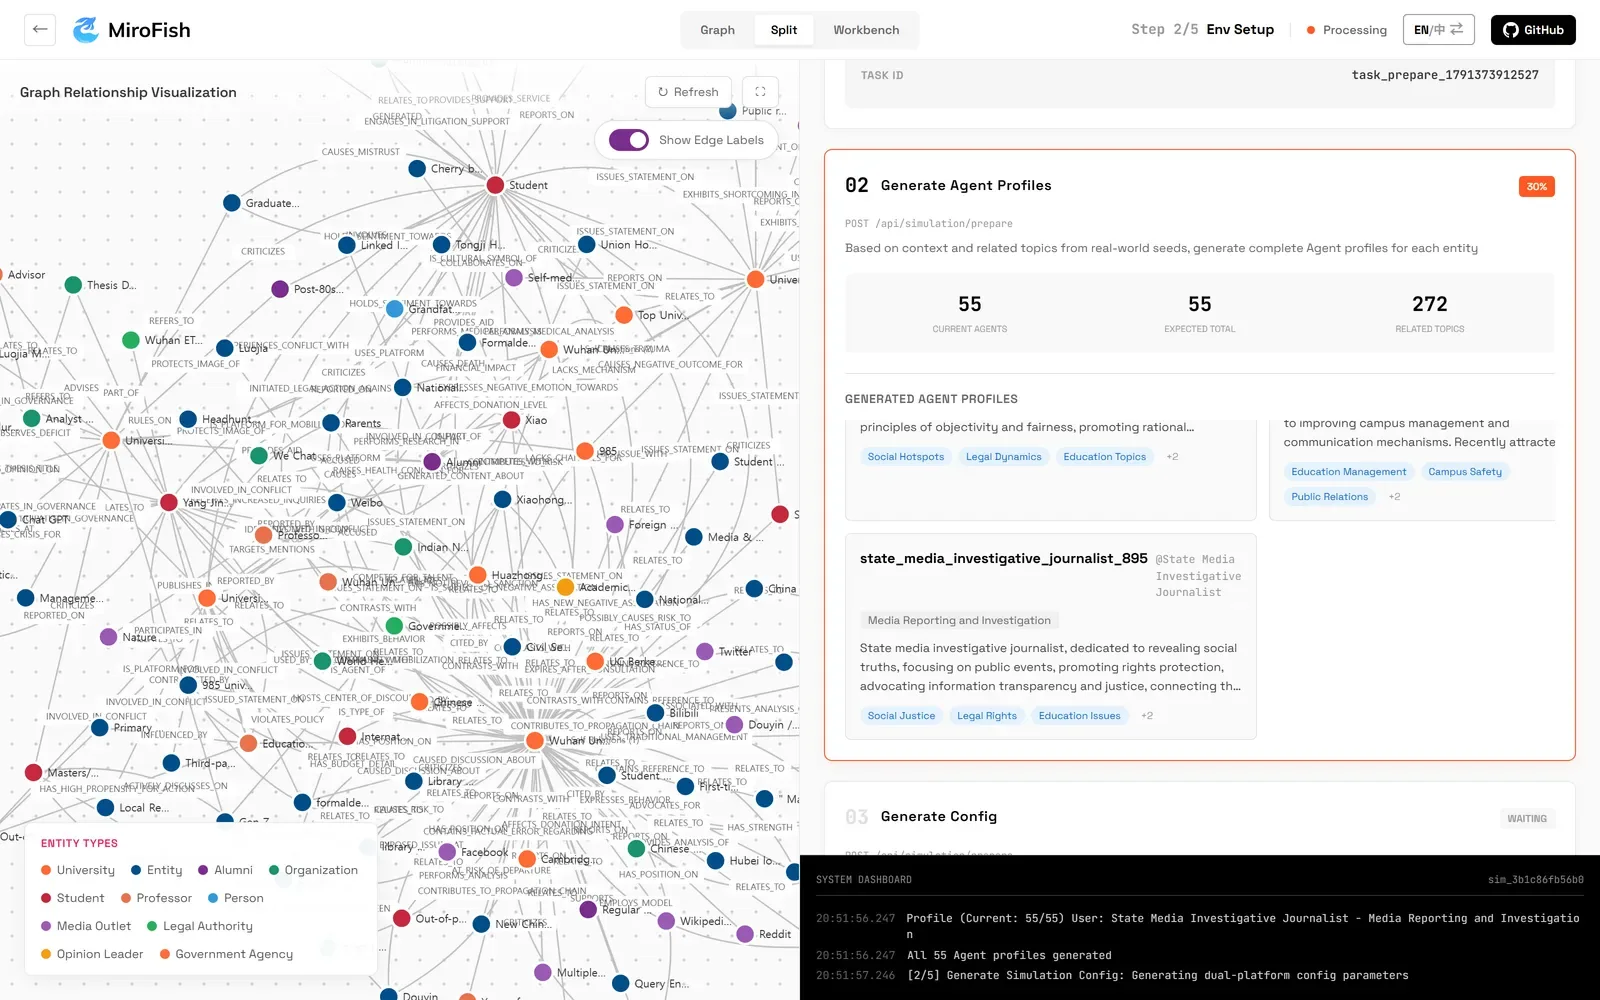This screenshot has width=1600, height=1000.
Task: Click Government Agency legend color dot
Action: (165, 954)
